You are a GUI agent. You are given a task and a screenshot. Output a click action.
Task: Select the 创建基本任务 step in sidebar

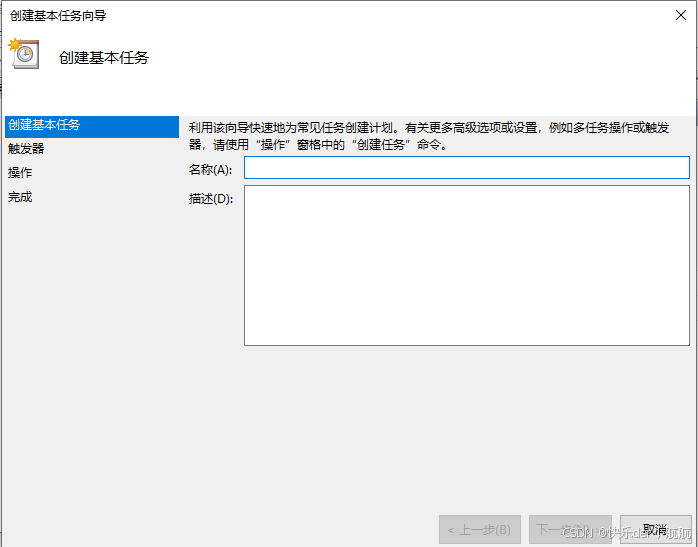(92, 126)
